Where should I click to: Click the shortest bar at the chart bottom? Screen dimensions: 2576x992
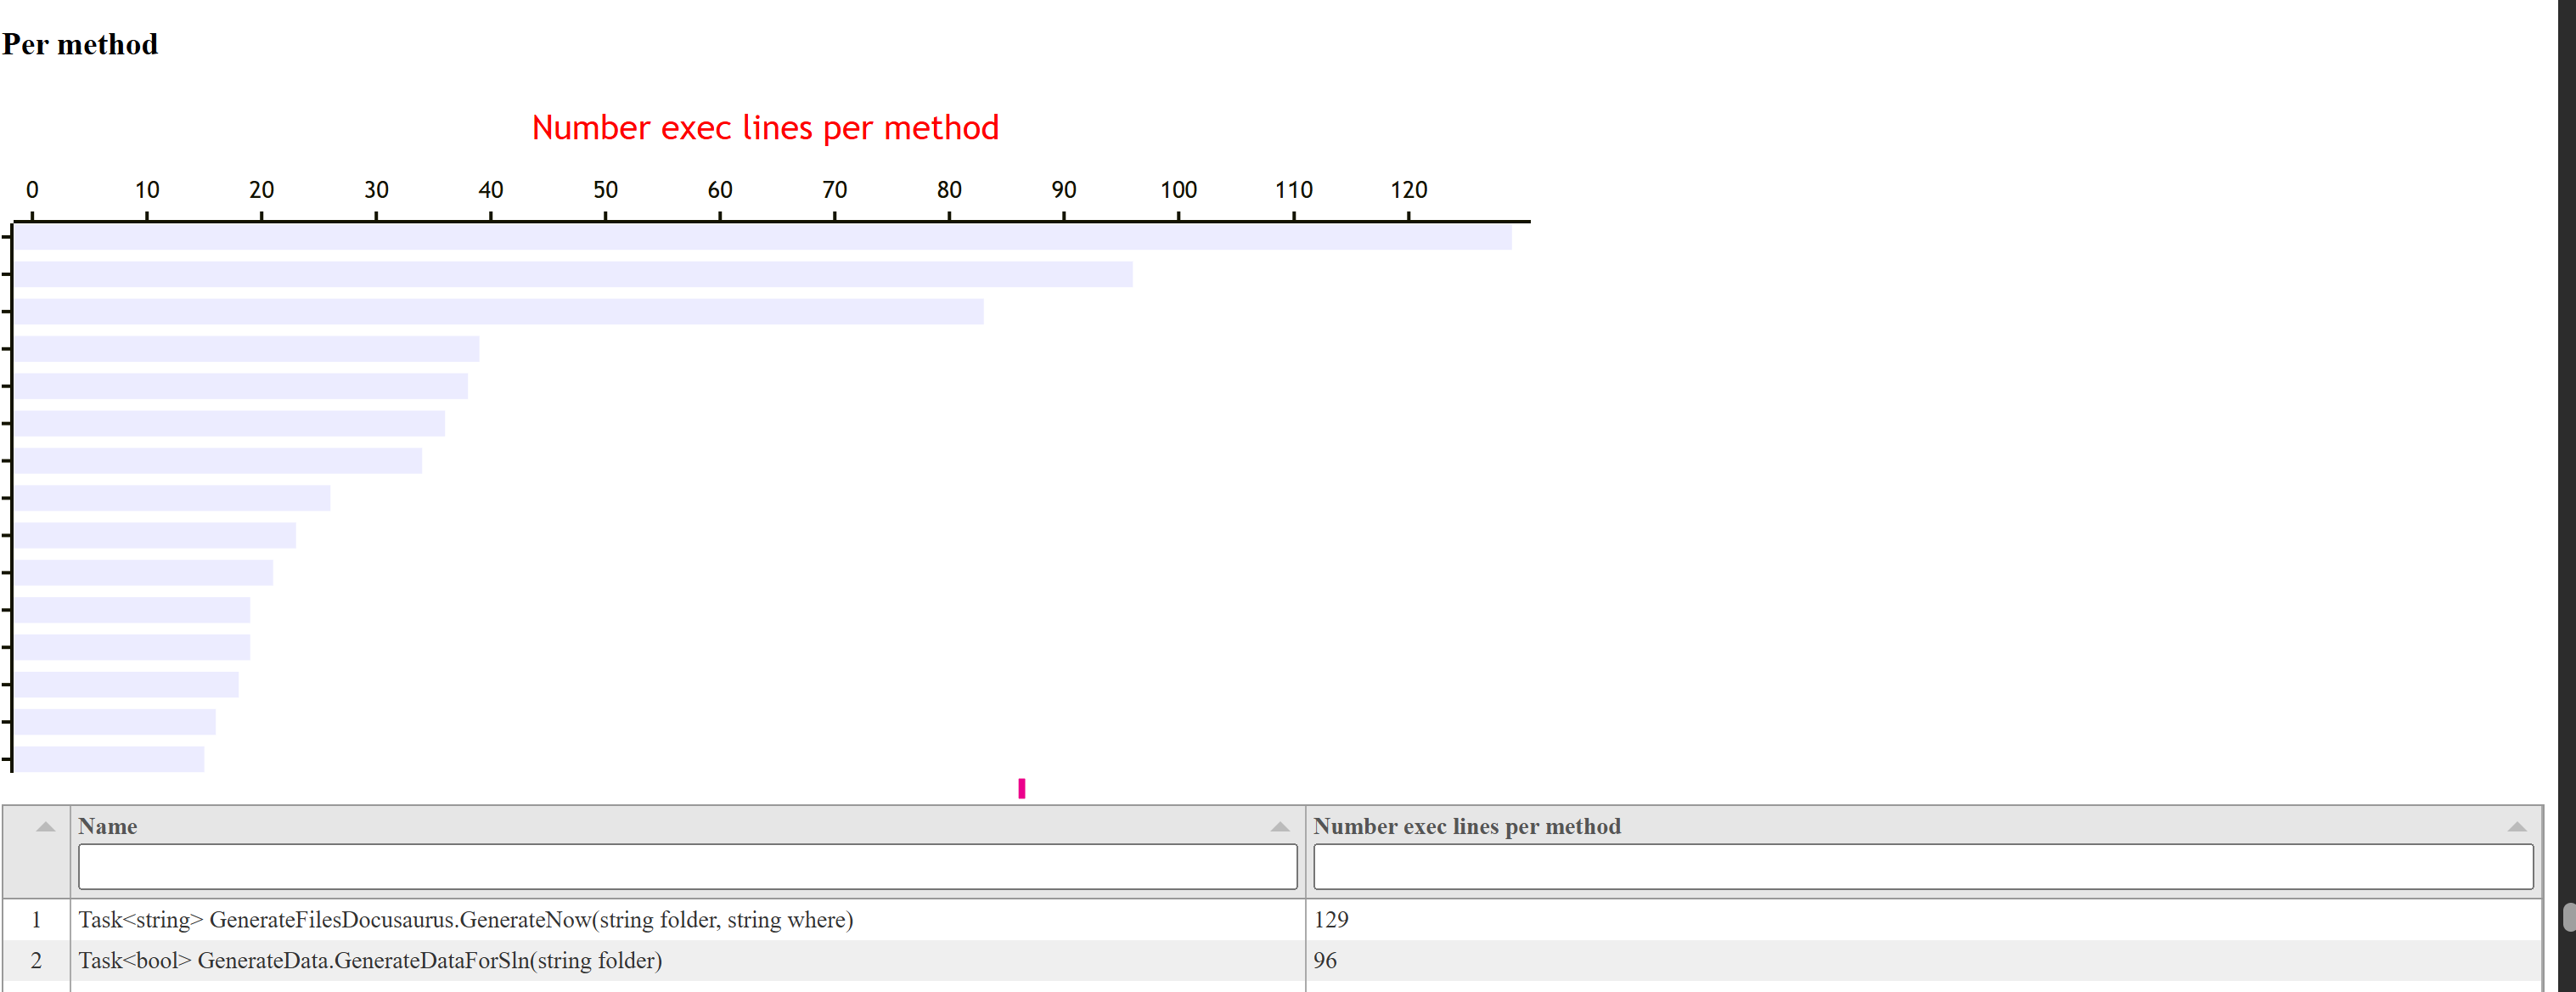[109, 759]
